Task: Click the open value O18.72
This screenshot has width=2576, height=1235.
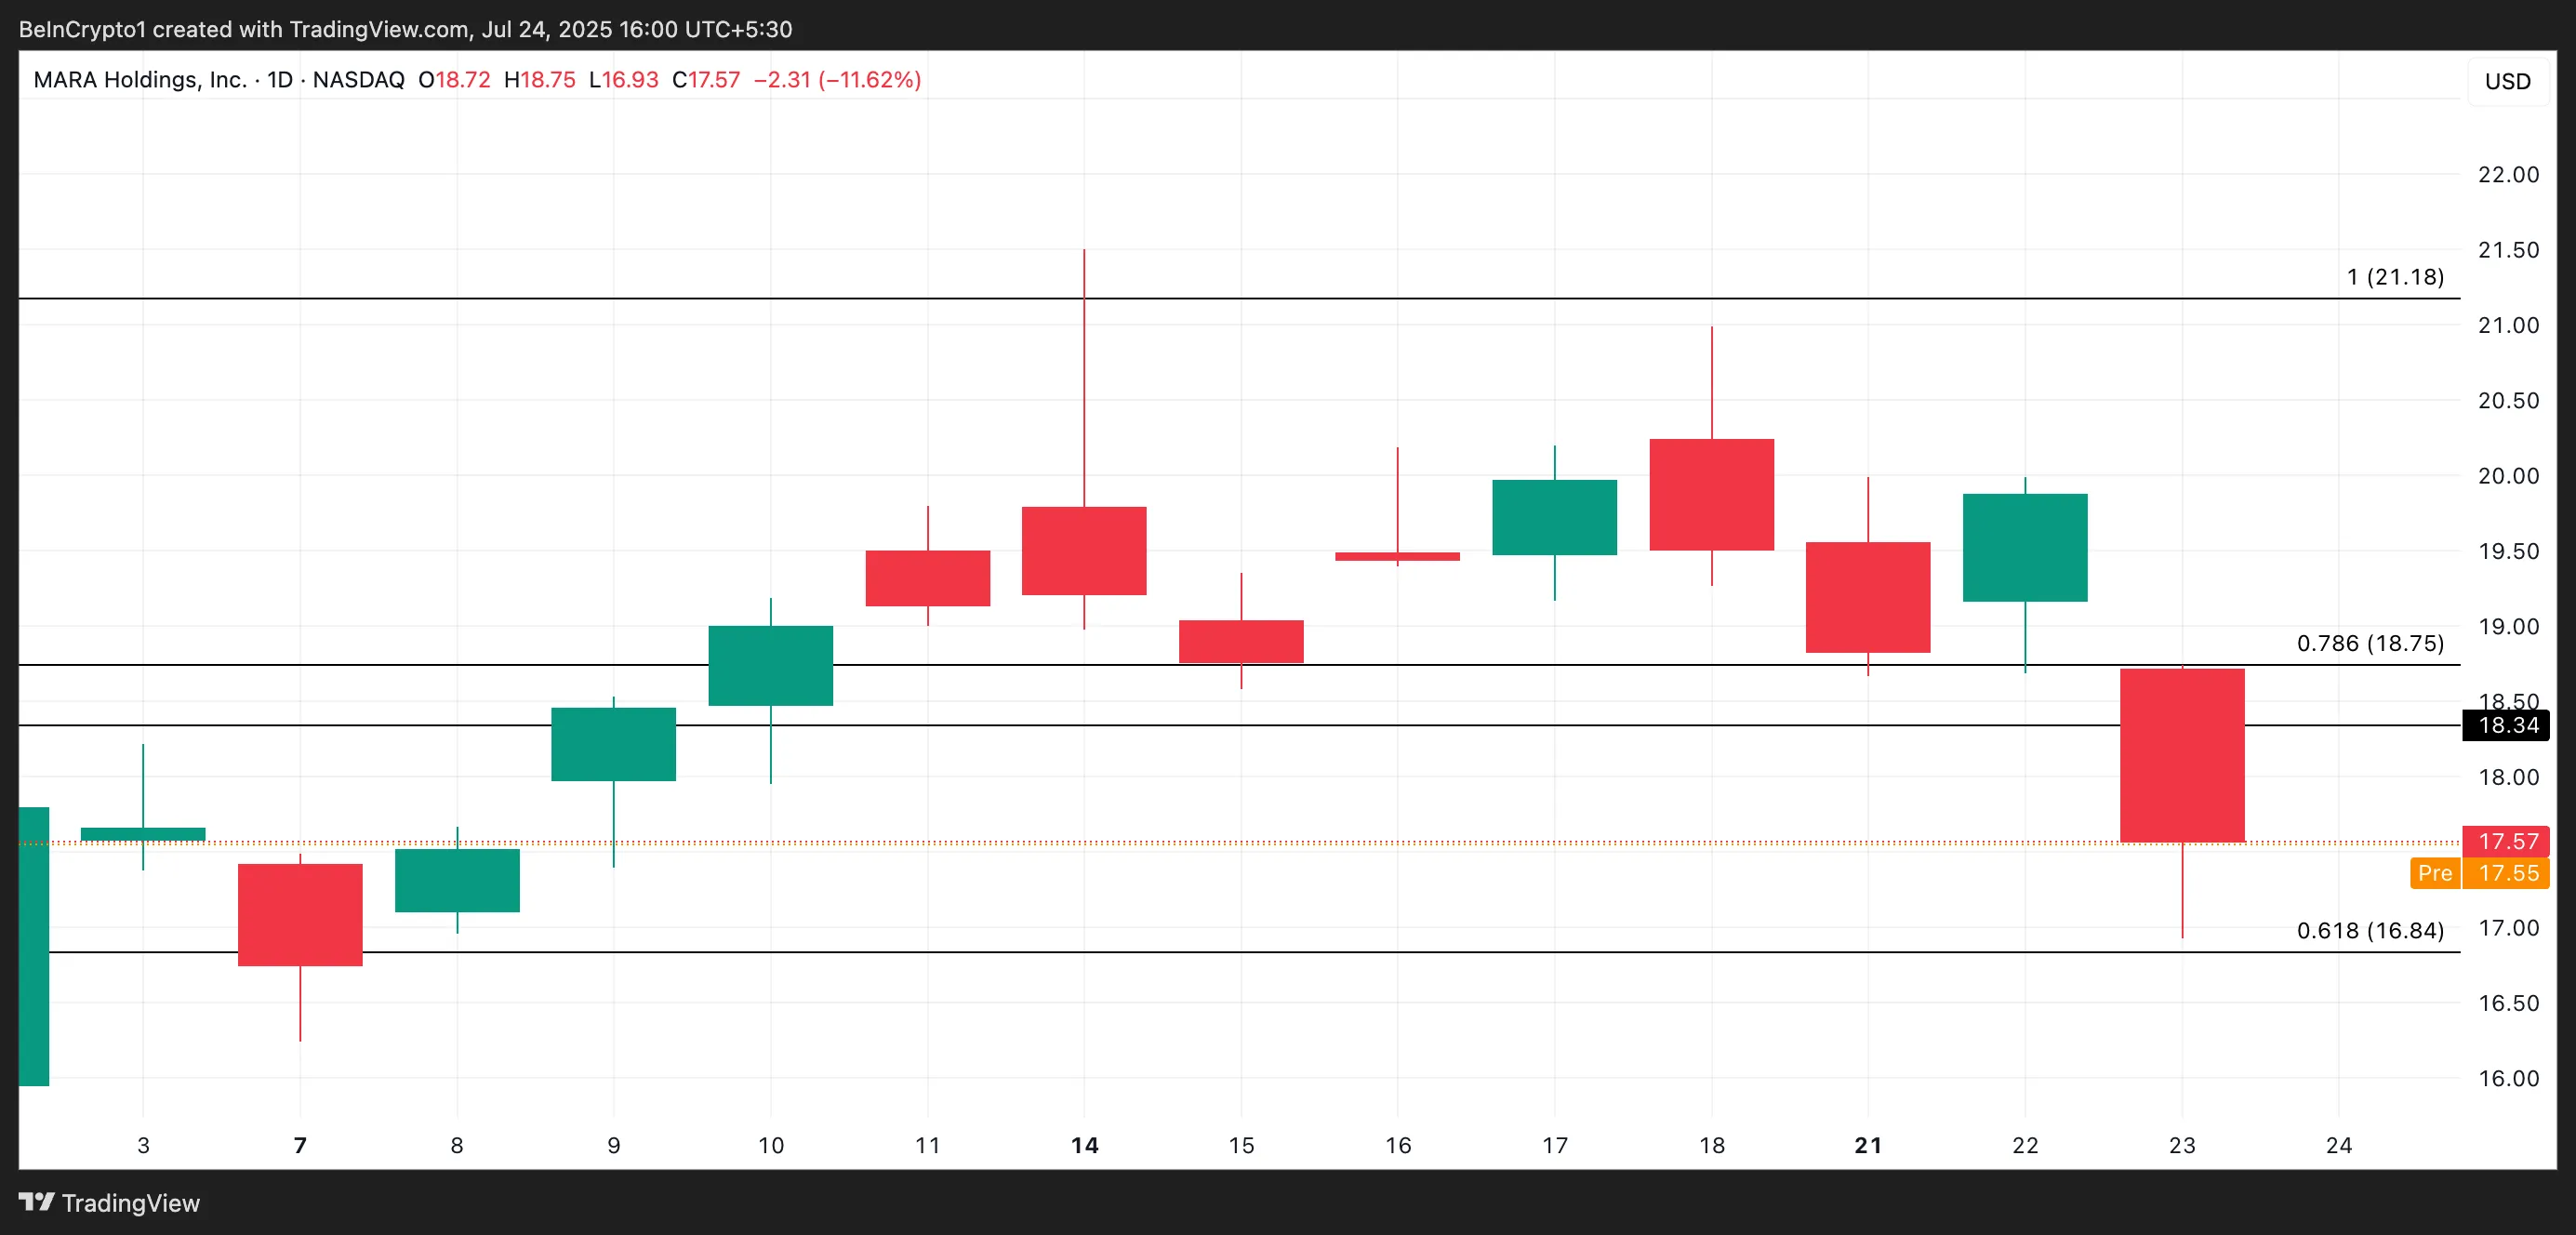Action: [454, 80]
